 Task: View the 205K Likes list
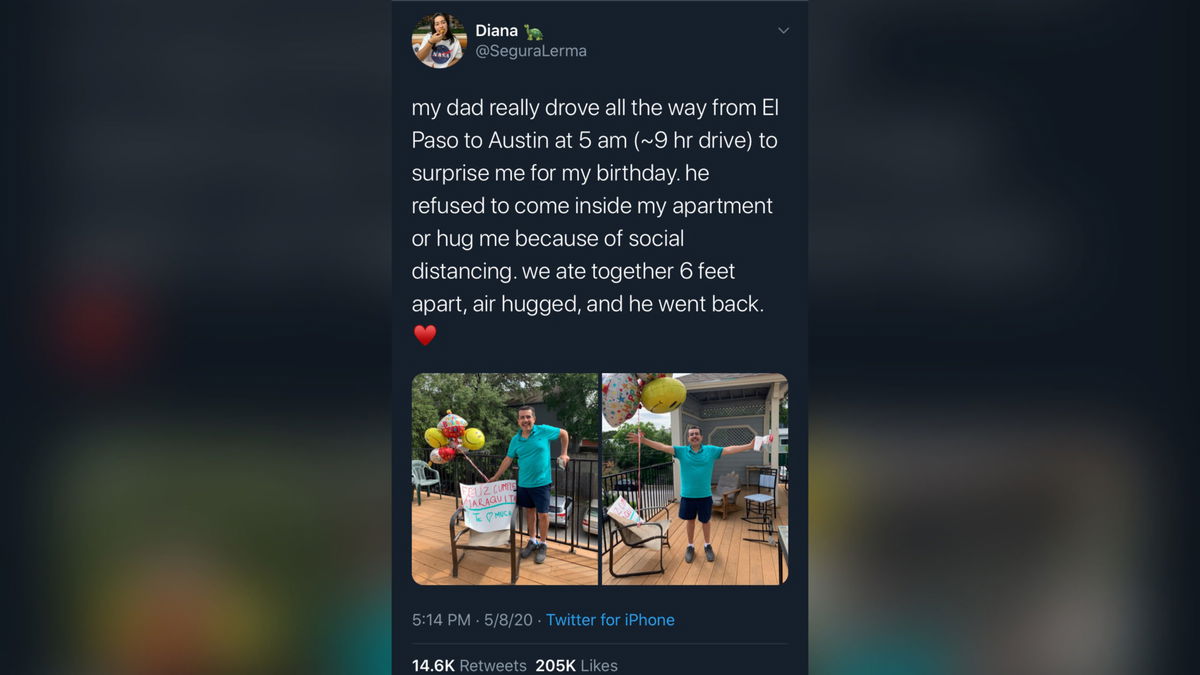[x=577, y=665]
